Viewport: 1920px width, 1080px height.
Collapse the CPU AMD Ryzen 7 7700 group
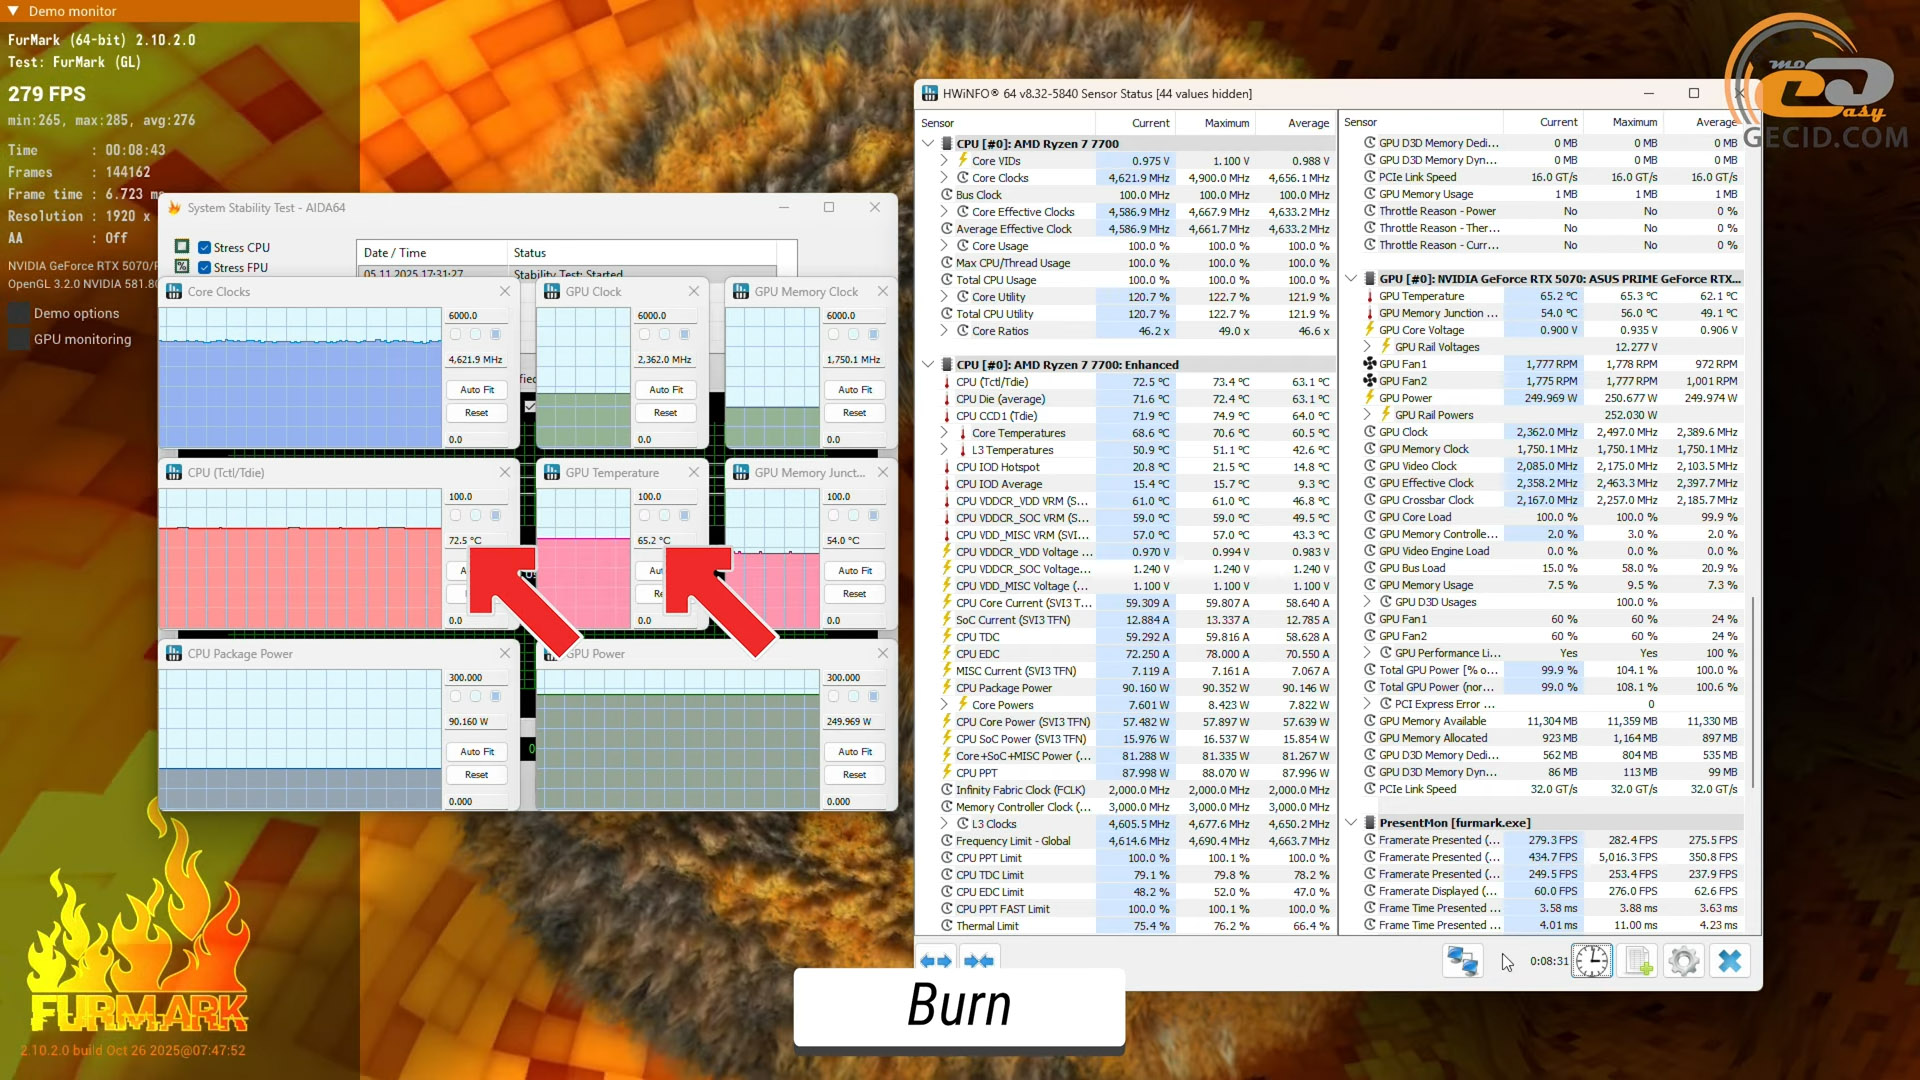pyautogui.click(x=928, y=144)
